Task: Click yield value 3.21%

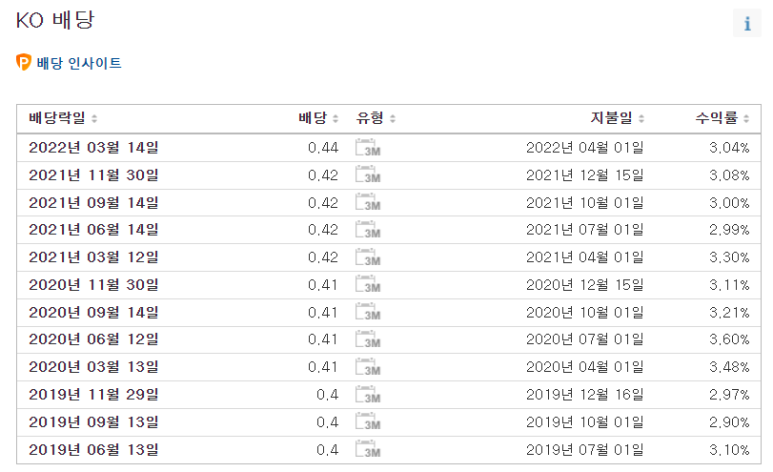Action: [x=729, y=313]
